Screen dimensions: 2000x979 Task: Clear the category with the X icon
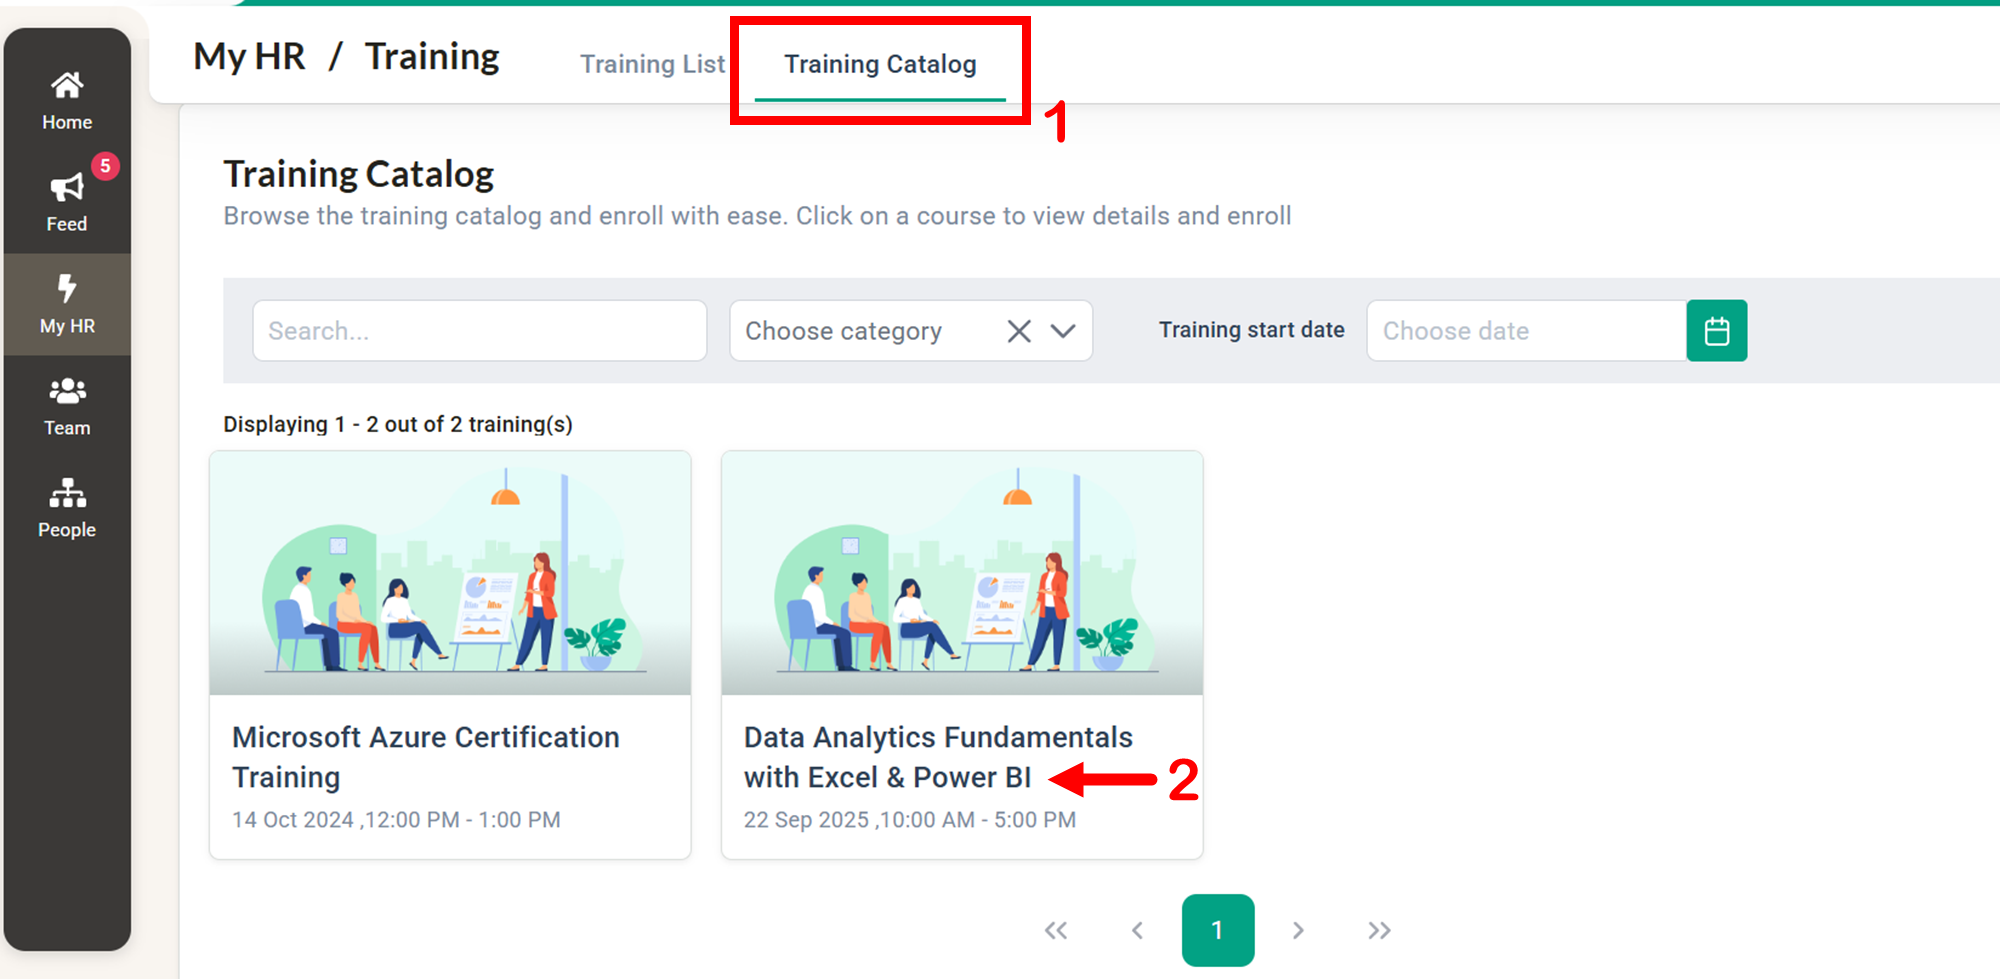coord(1018,331)
